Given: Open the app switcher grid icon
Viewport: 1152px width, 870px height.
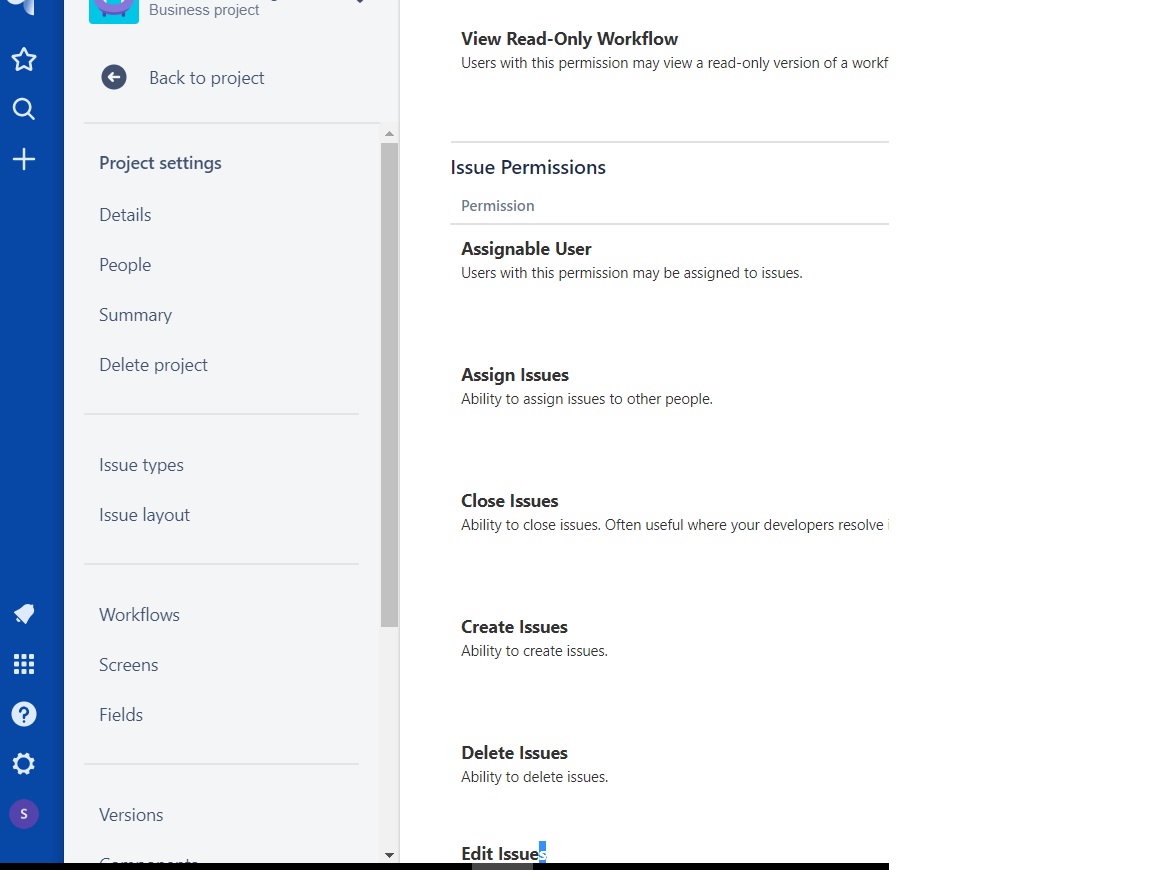Looking at the screenshot, I should point(24,664).
